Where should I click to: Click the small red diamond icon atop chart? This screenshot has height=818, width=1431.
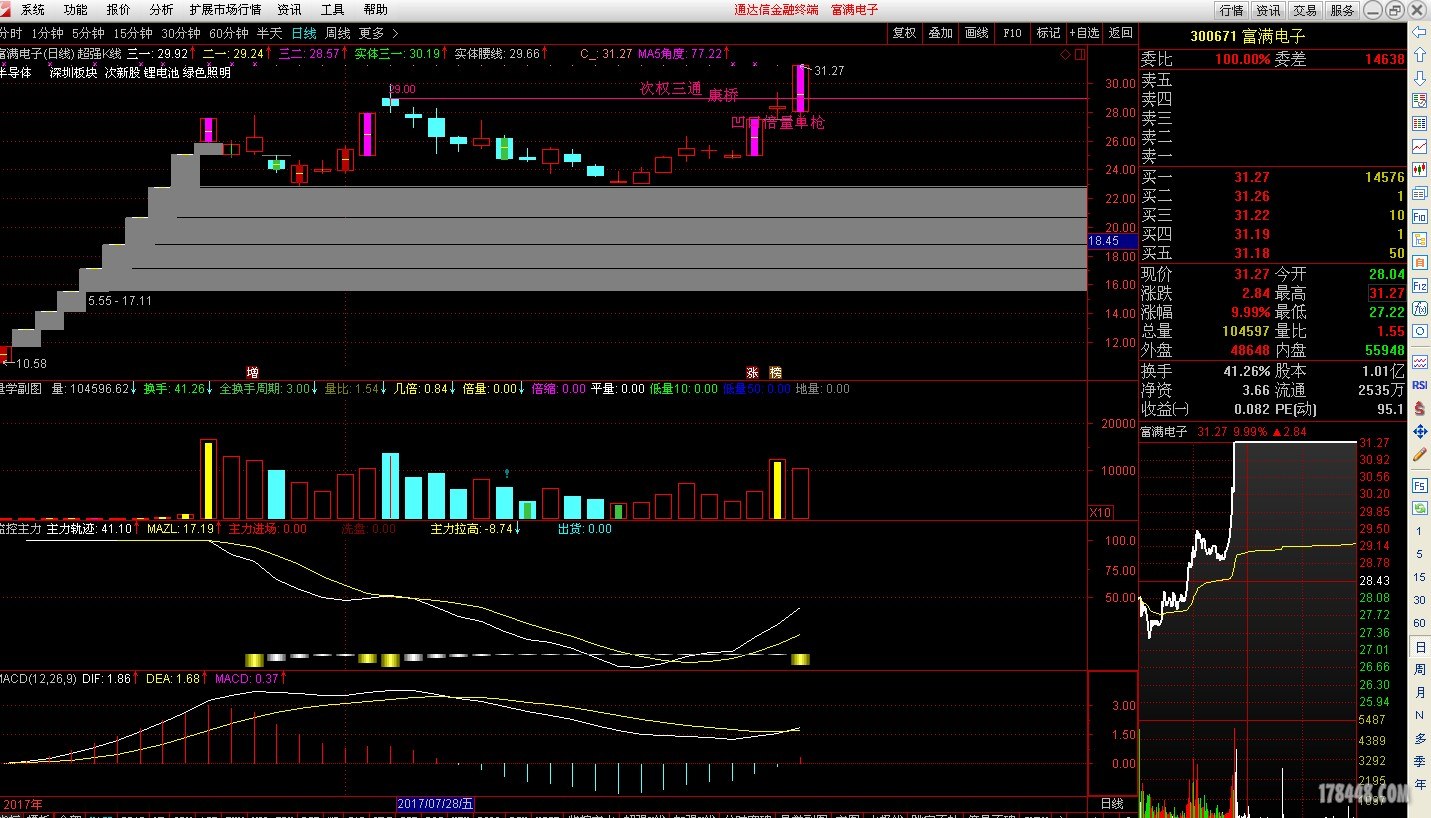point(1066,54)
